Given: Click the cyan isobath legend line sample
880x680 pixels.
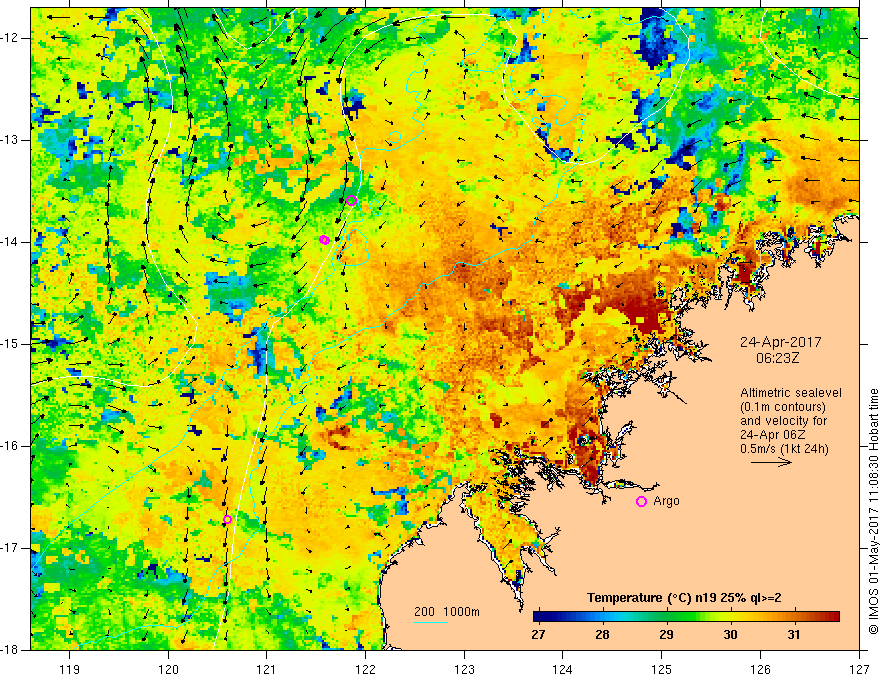Looking at the screenshot, I should tap(430, 622).
